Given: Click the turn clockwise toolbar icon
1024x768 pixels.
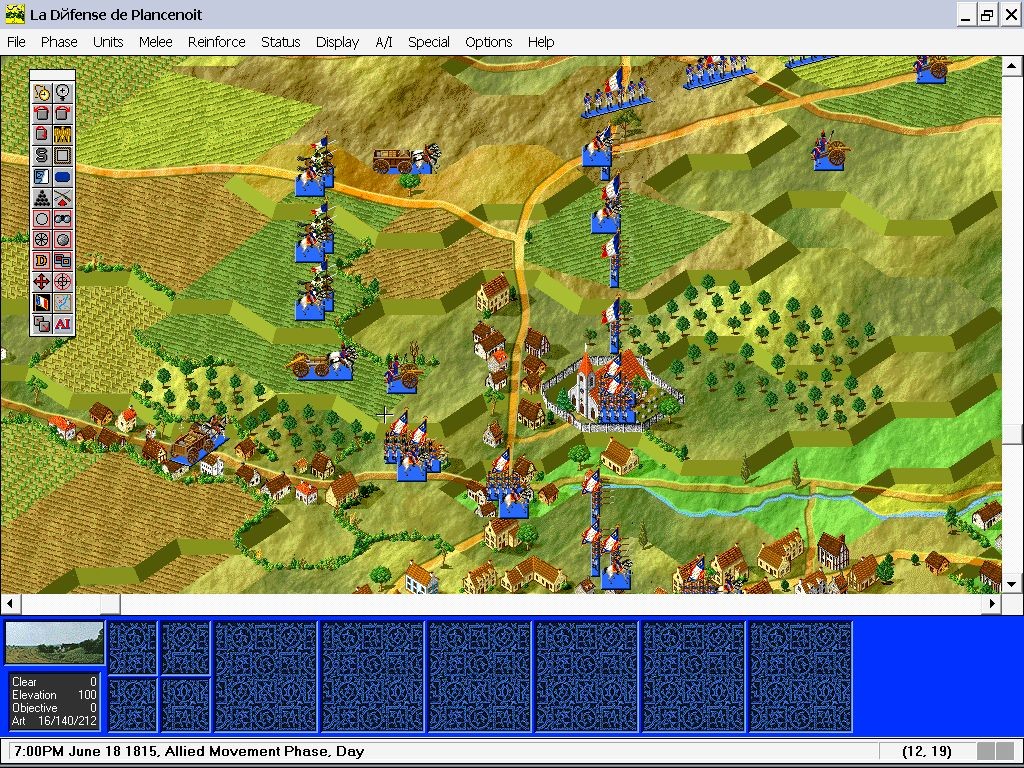Looking at the screenshot, I should coord(63,114).
